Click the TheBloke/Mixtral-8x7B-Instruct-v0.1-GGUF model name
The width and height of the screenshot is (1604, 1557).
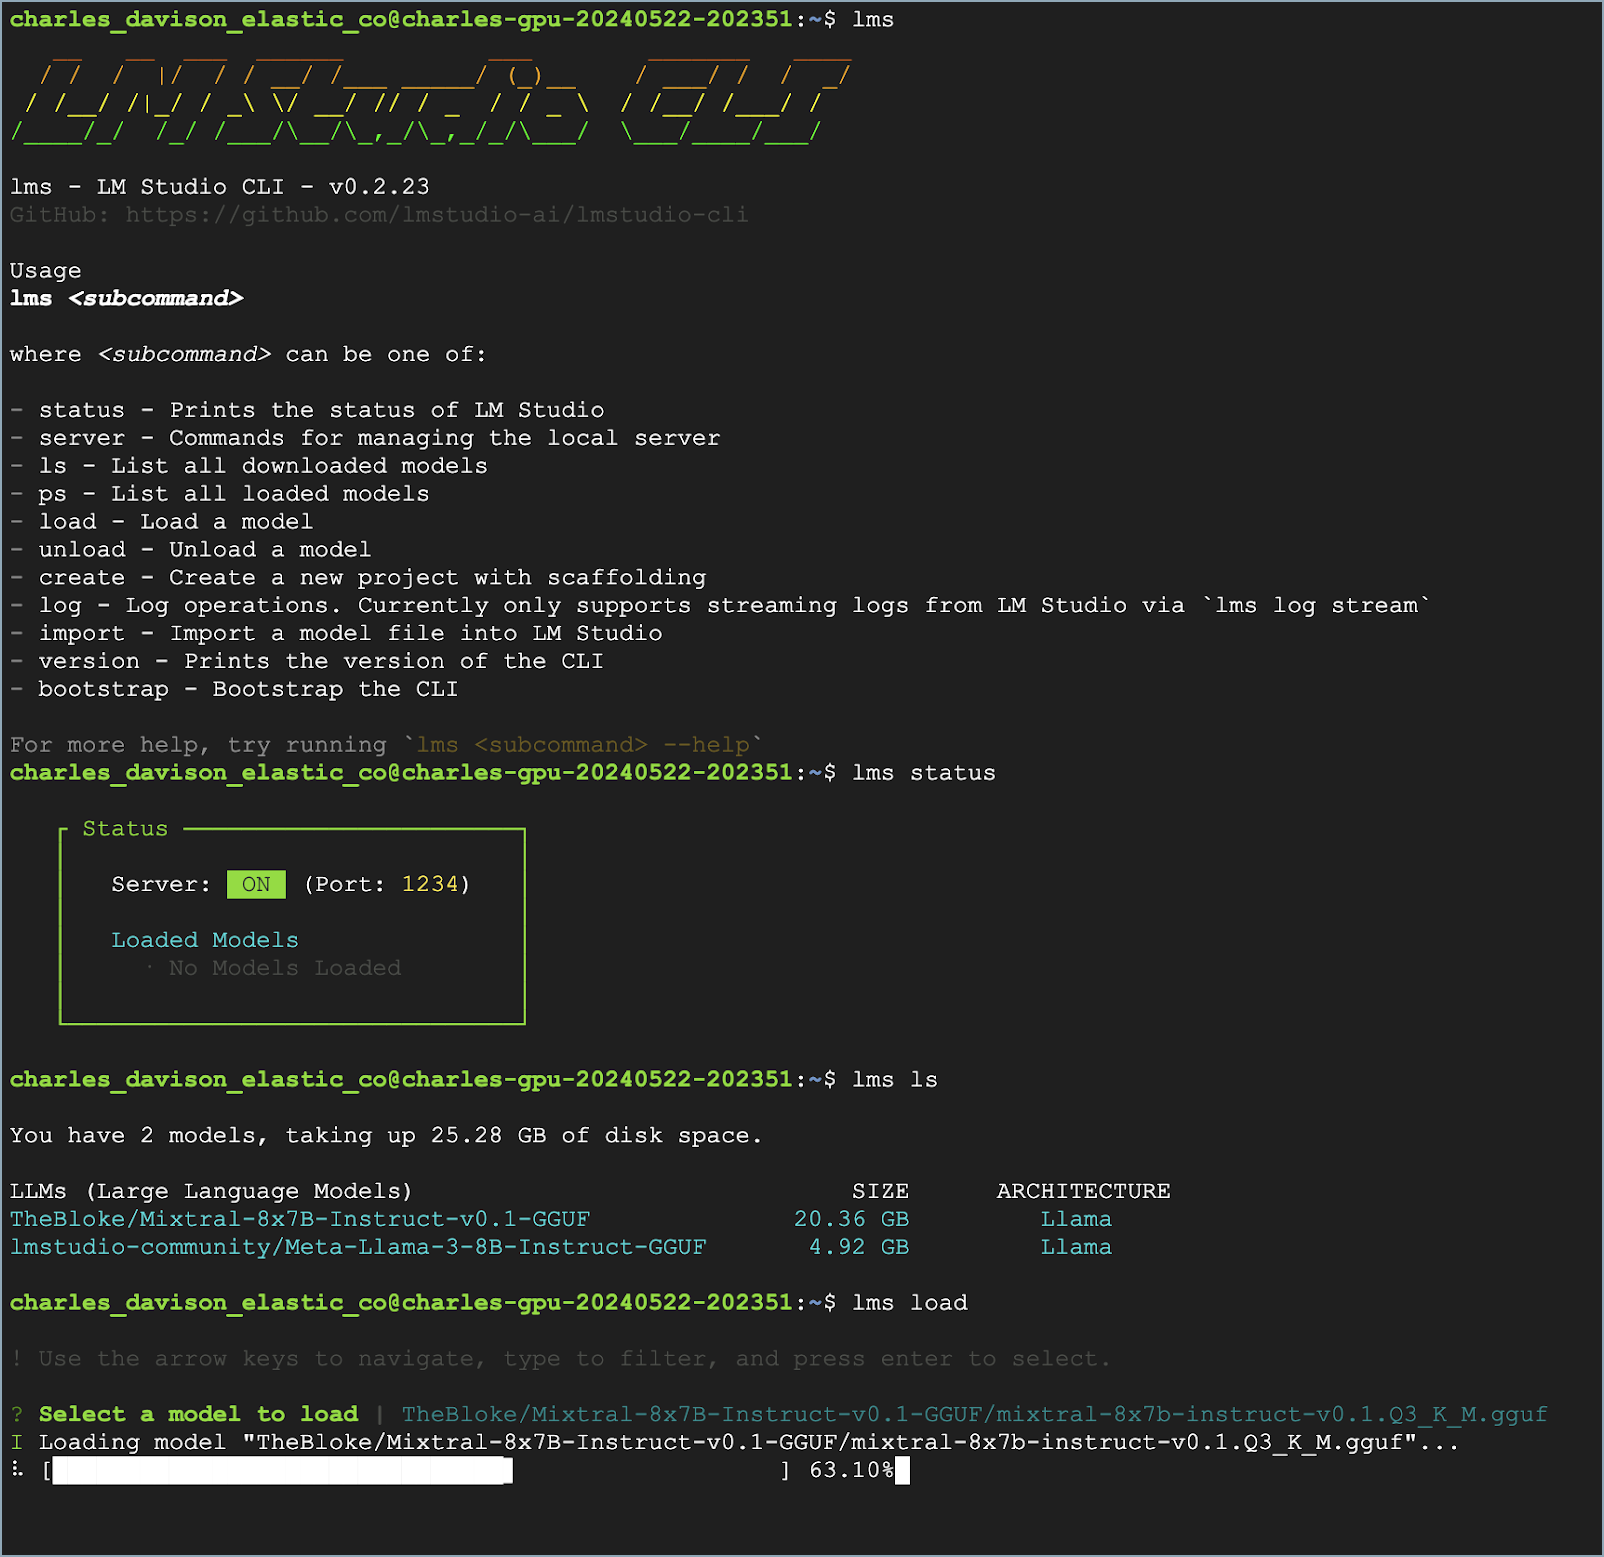tap(298, 1218)
